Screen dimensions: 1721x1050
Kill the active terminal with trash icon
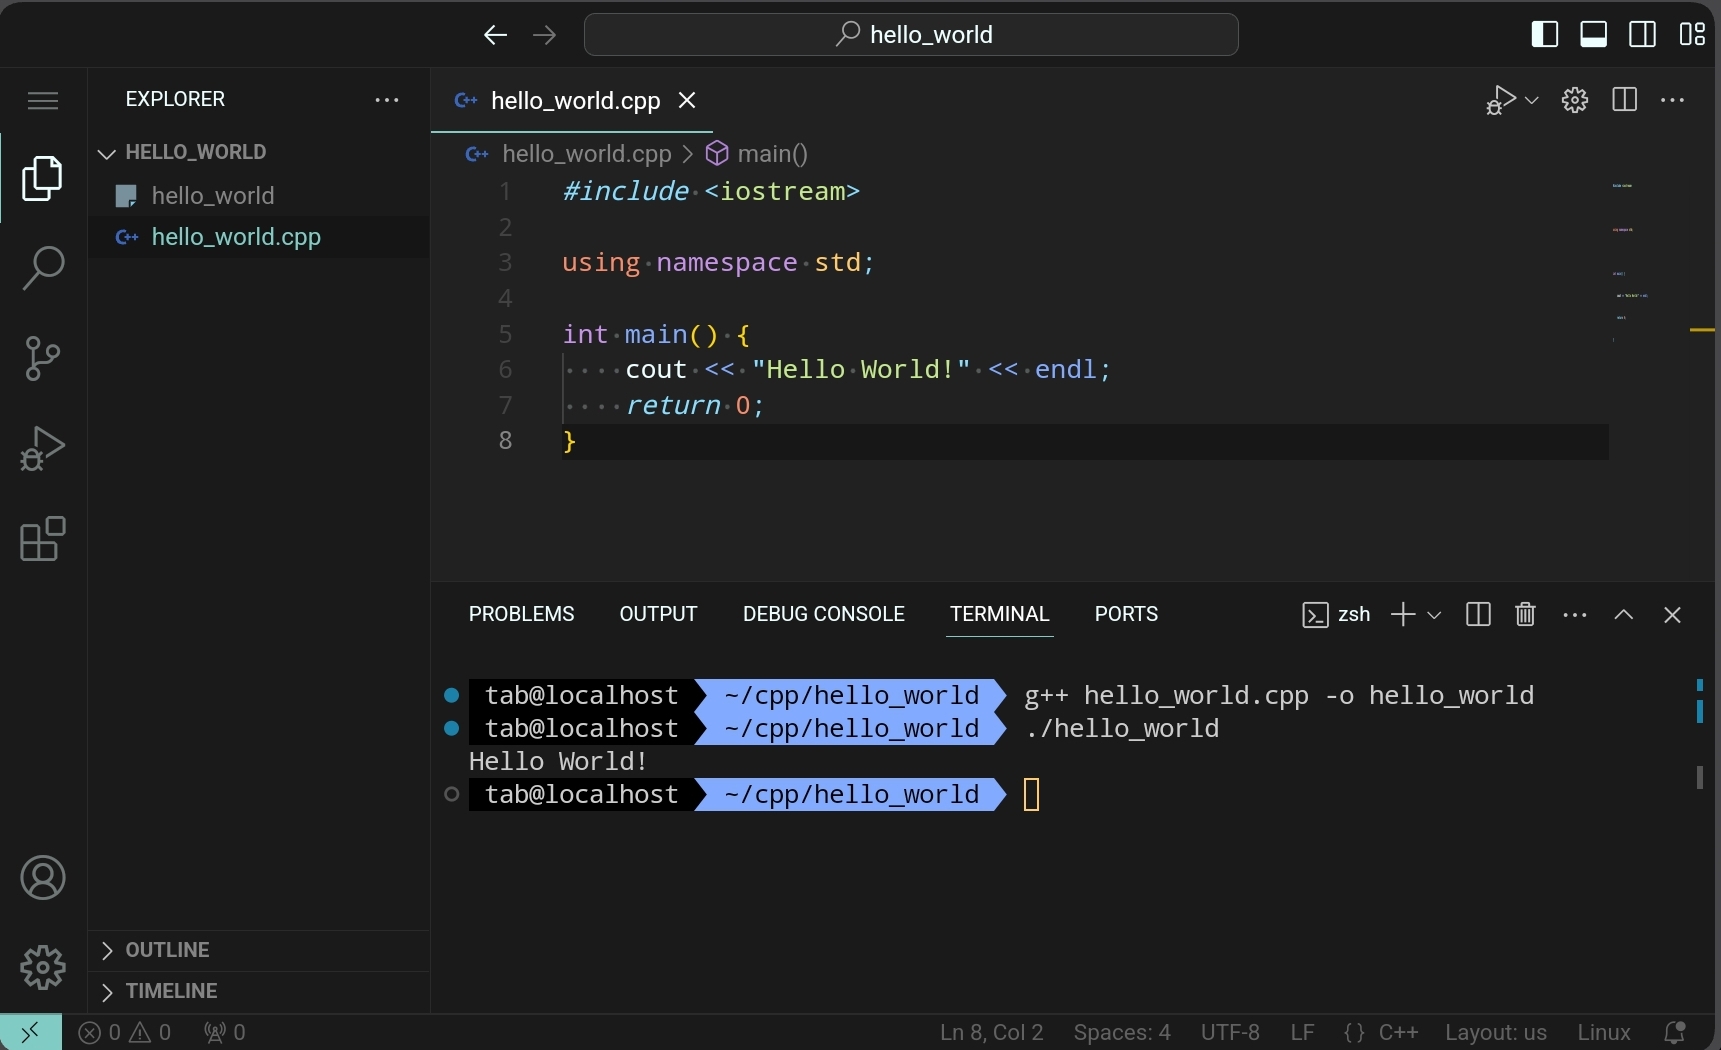(1524, 615)
